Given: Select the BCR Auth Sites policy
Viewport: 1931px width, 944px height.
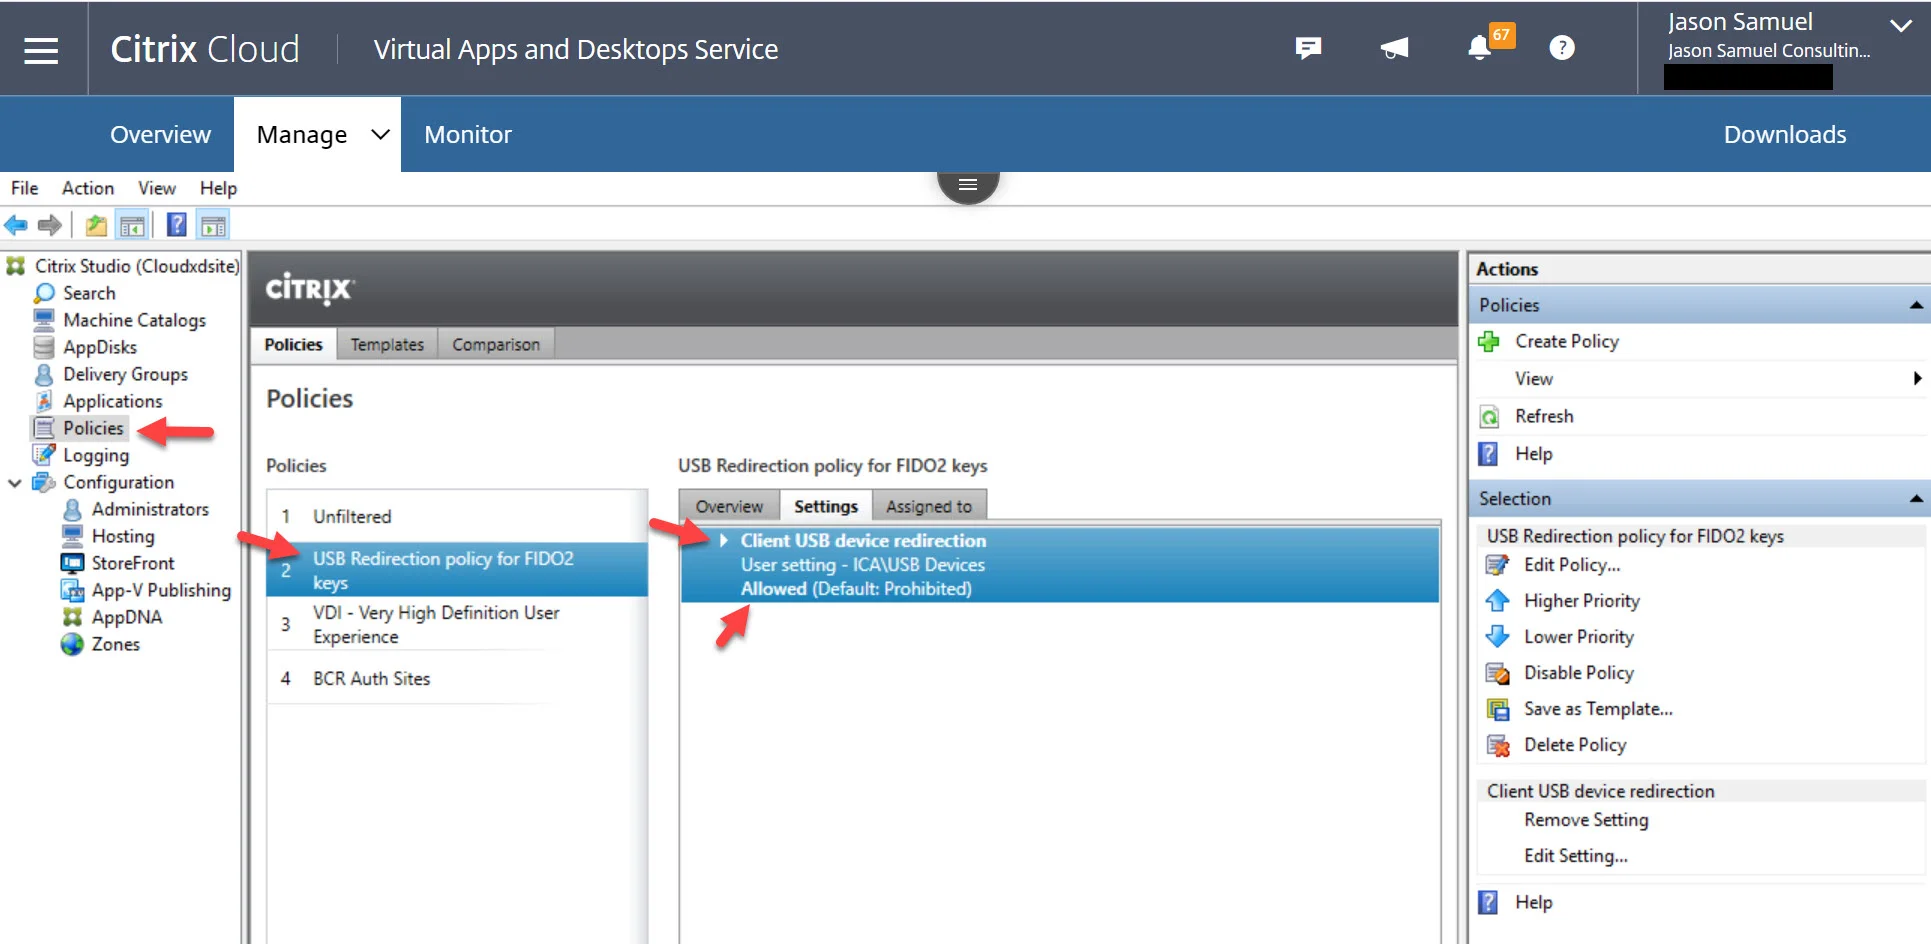Looking at the screenshot, I should [457, 678].
